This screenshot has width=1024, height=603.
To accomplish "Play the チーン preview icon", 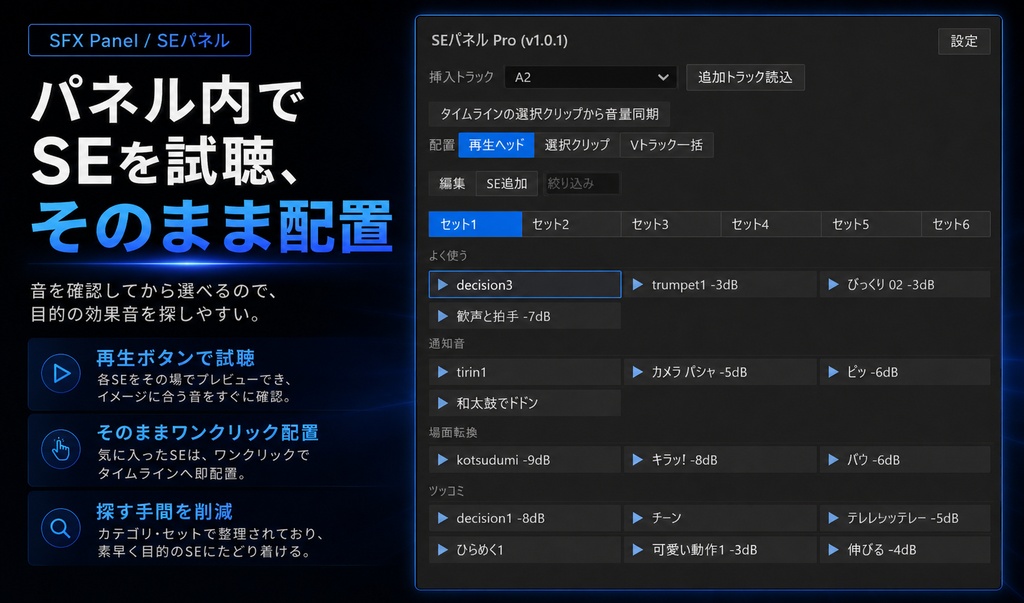I will (638, 518).
